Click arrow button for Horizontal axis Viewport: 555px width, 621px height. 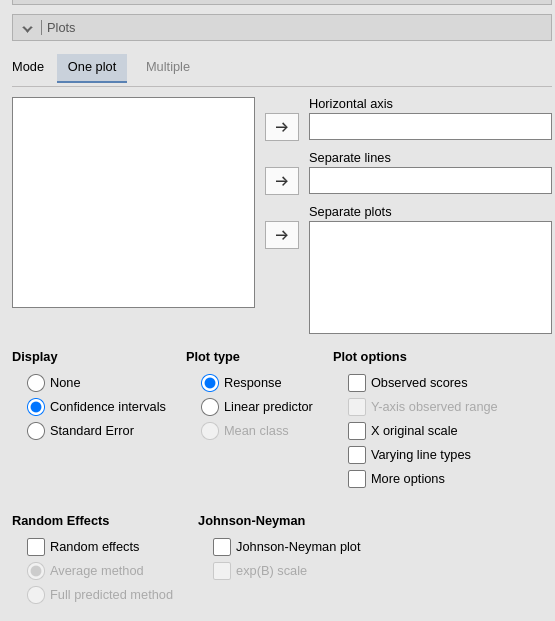point(282,127)
